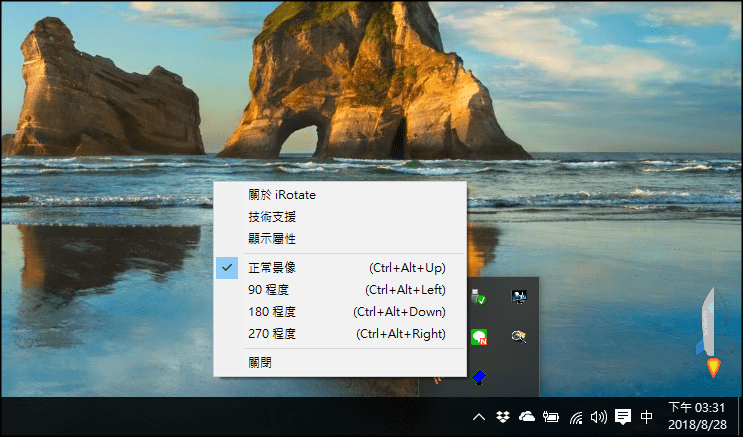The height and width of the screenshot is (437, 743).
Task: Open 顯示屬性 display properties
Action: tap(340, 239)
